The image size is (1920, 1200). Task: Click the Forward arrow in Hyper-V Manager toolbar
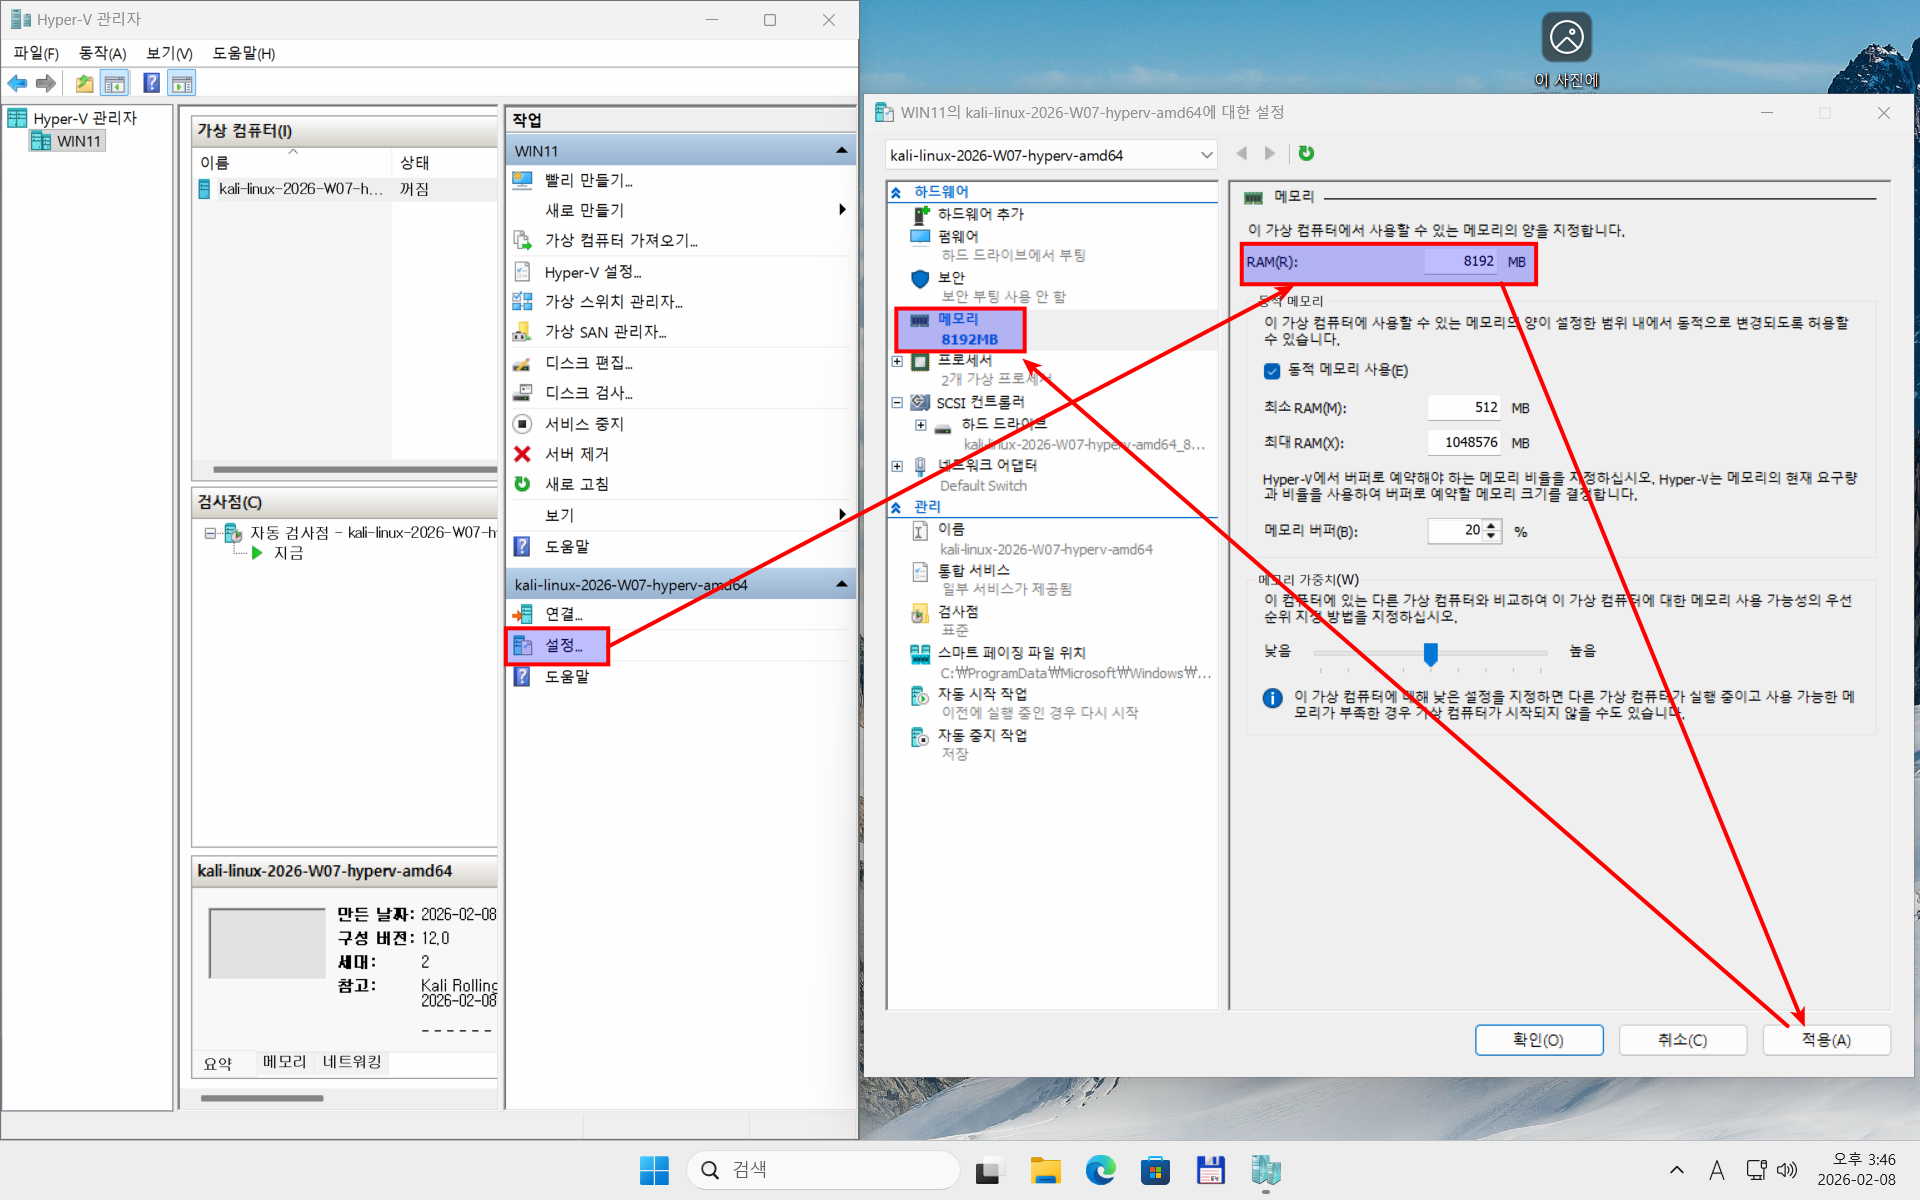pos(45,83)
